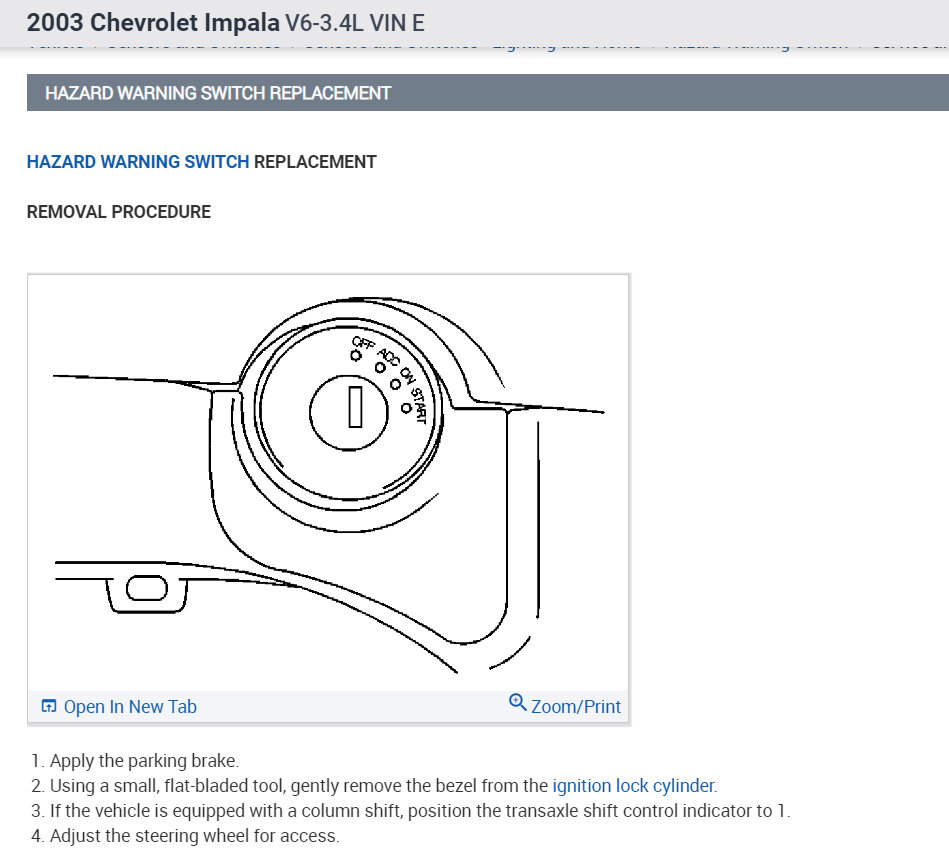Click the Open In New Tab icon
Viewport: 949px width, 863px height.
point(48,706)
